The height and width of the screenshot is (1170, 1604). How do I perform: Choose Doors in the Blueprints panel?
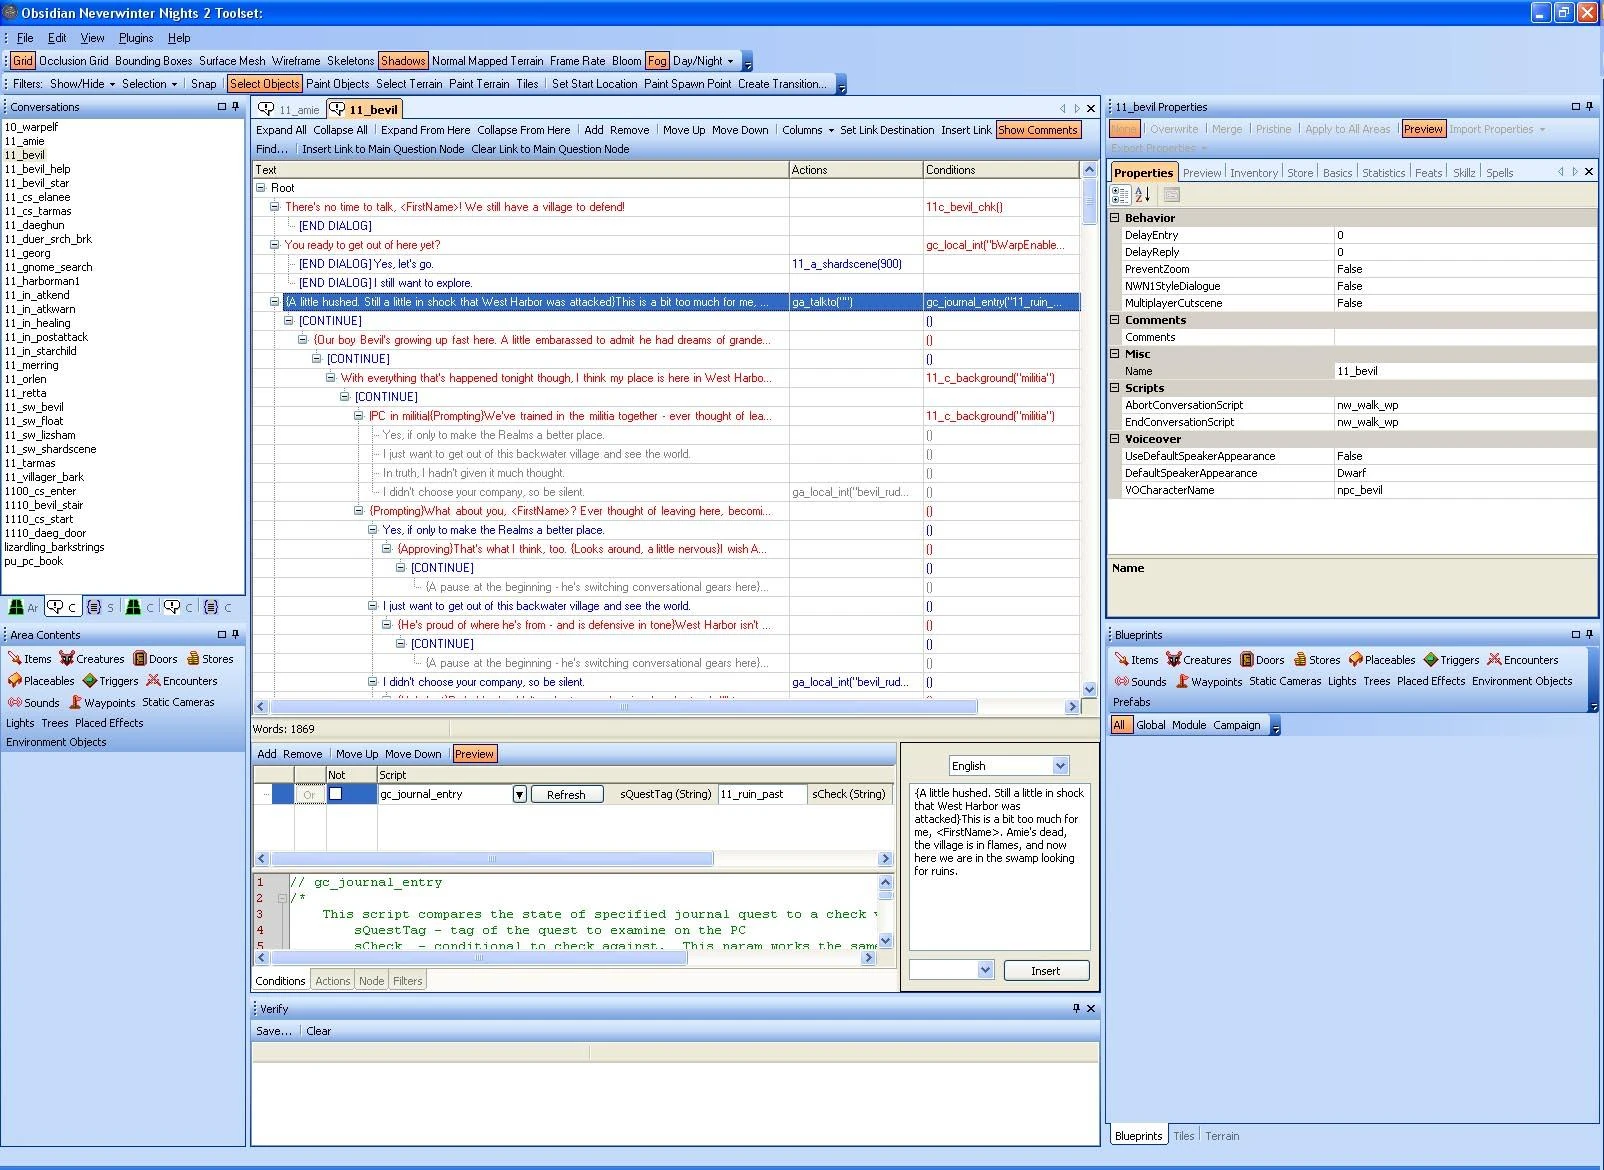click(x=1262, y=660)
